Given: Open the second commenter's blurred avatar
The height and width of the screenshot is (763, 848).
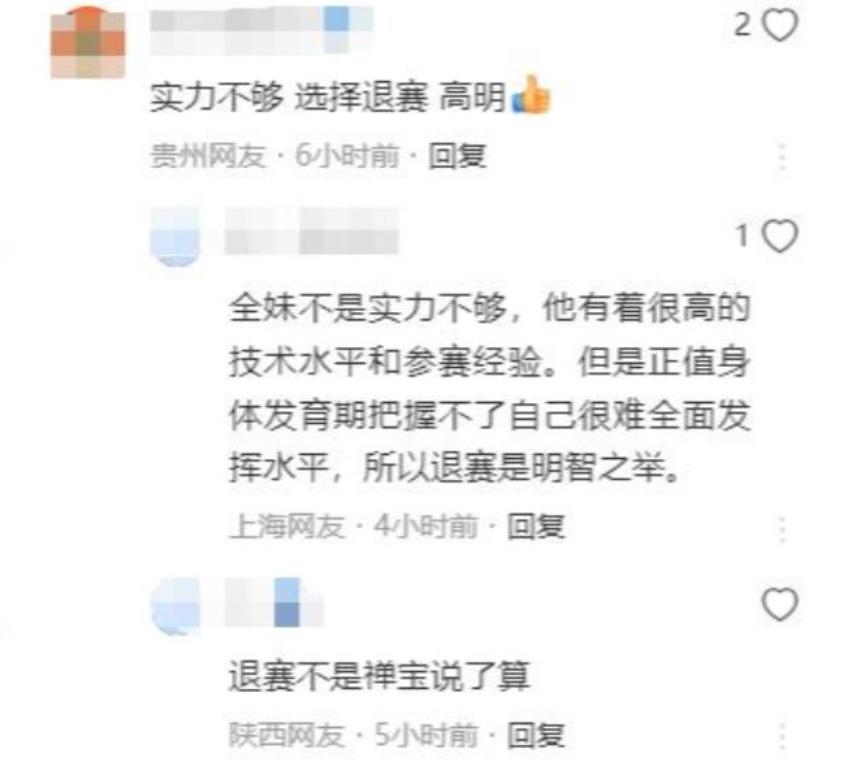Looking at the screenshot, I should click(x=175, y=237).
